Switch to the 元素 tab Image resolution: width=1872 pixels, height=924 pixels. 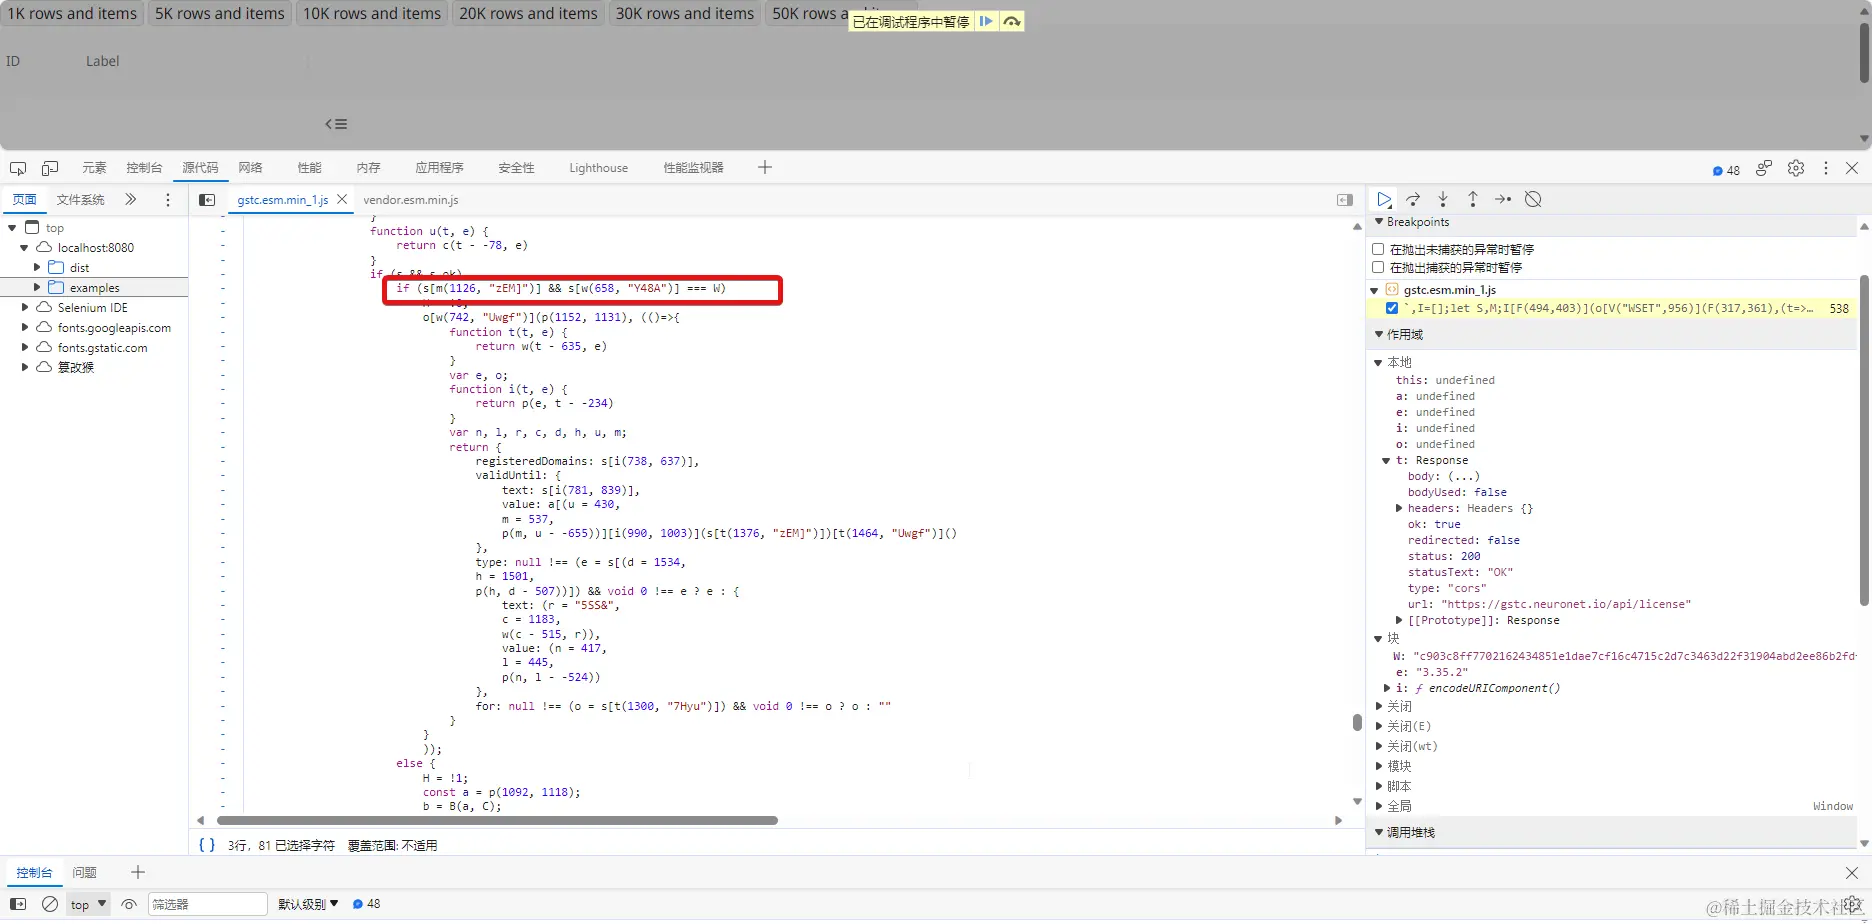pyautogui.click(x=94, y=168)
